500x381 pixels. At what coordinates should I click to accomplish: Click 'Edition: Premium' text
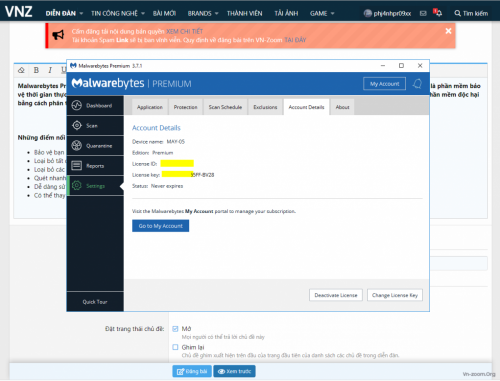tap(153, 153)
